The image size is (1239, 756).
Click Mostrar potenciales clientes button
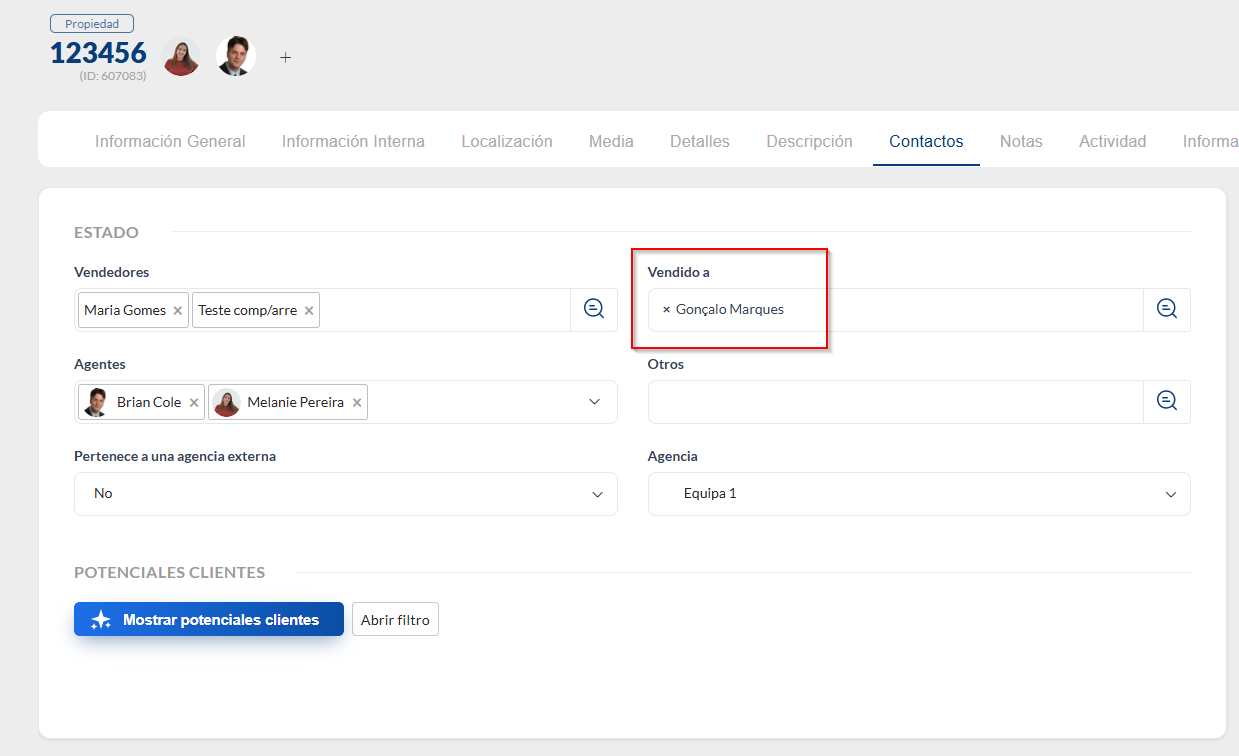[x=209, y=619]
